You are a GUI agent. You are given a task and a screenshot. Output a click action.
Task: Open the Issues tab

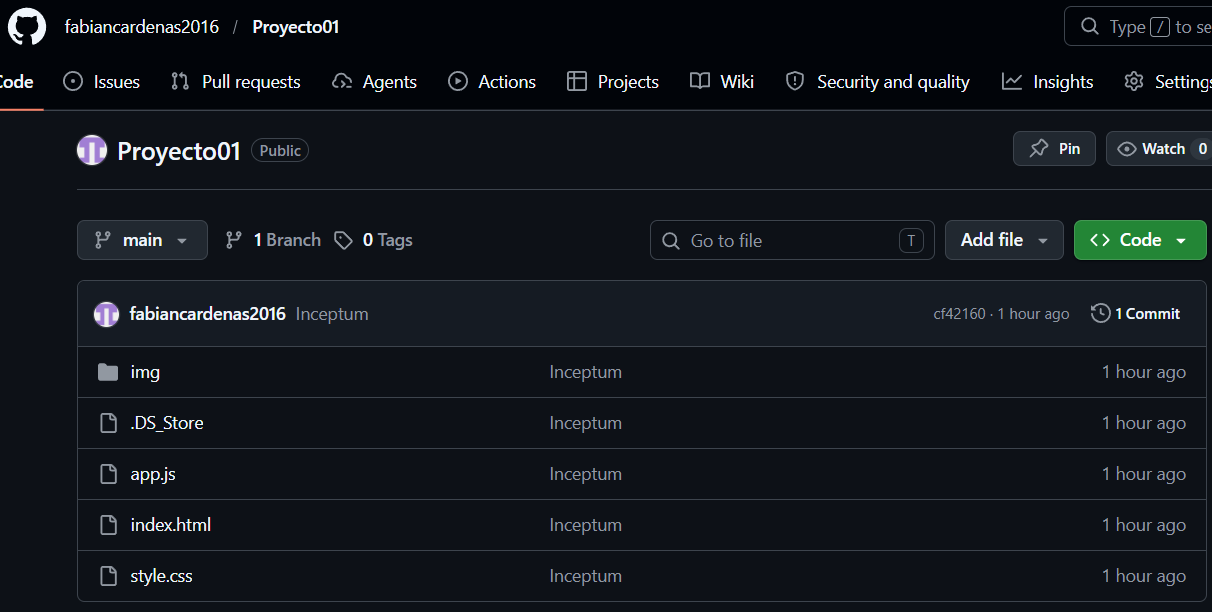pyautogui.click(x=101, y=82)
